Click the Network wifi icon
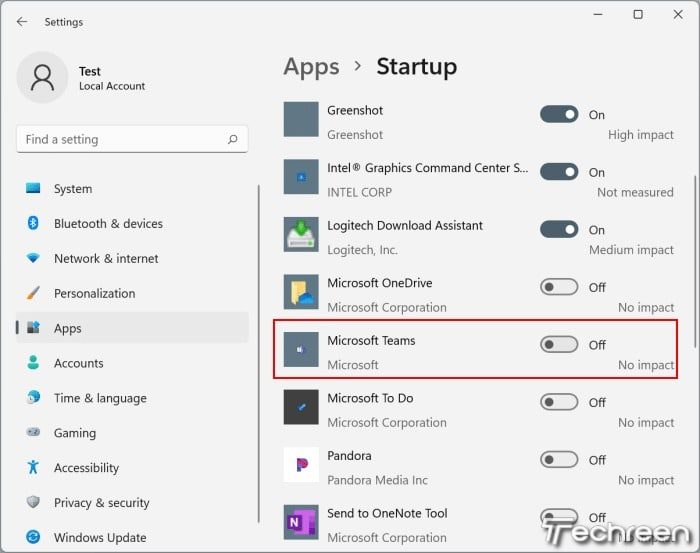This screenshot has height=553, width=700. [33, 258]
